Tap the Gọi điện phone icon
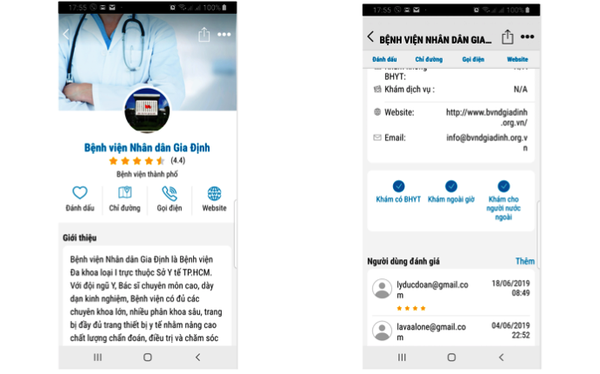This screenshot has width=600, height=374. [x=169, y=193]
